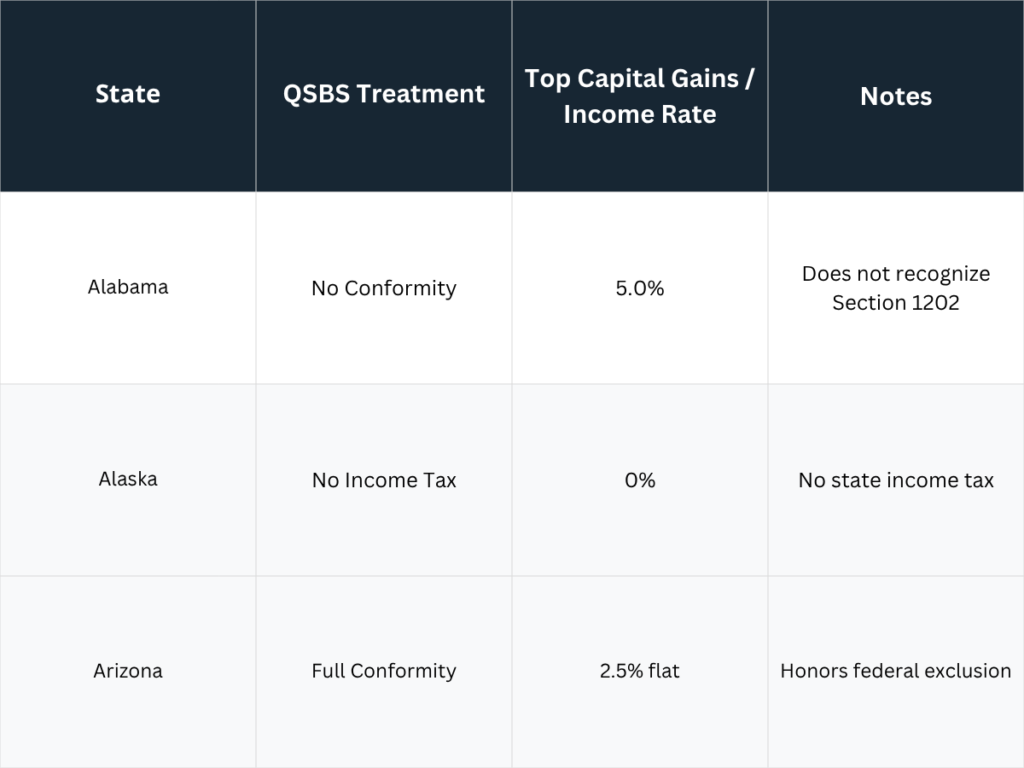Click the Income Rate header line
Viewport: 1024px width, 768px height.
point(639,114)
